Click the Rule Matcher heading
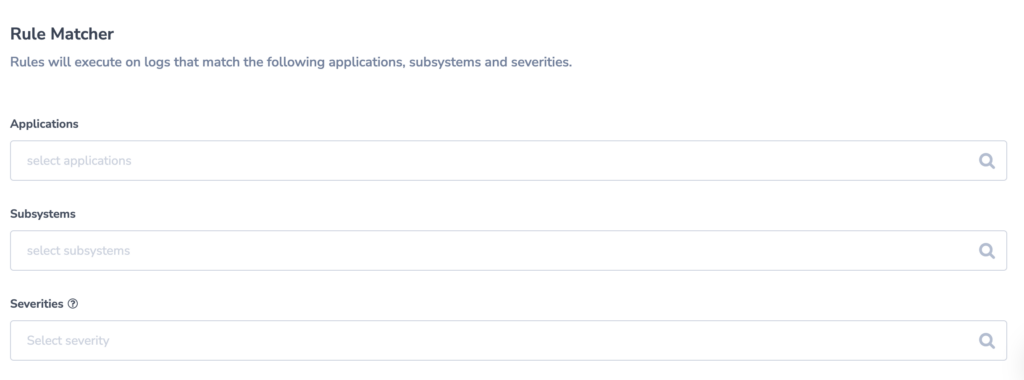 tap(62, 34)
